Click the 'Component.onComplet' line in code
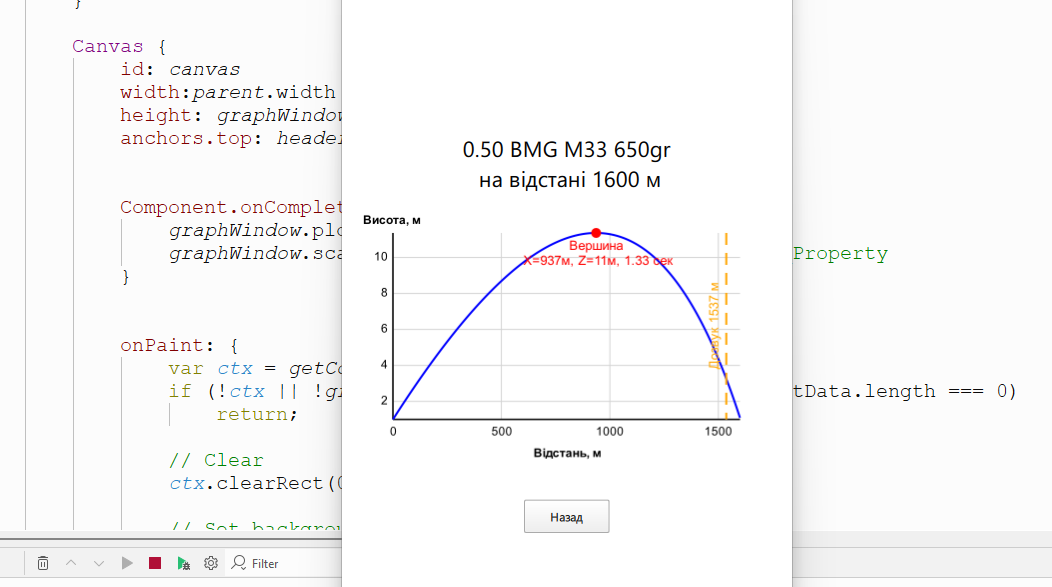The height and width of the screenshot is (587, 1052). tap(231, 207)
